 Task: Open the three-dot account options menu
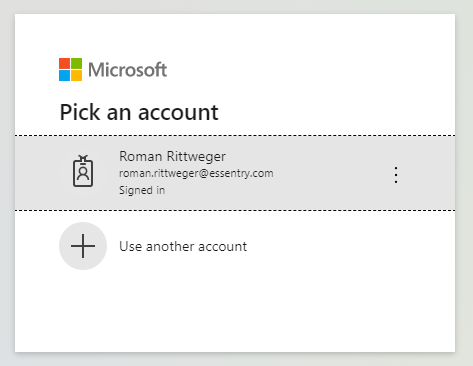[x=396, y=175]
